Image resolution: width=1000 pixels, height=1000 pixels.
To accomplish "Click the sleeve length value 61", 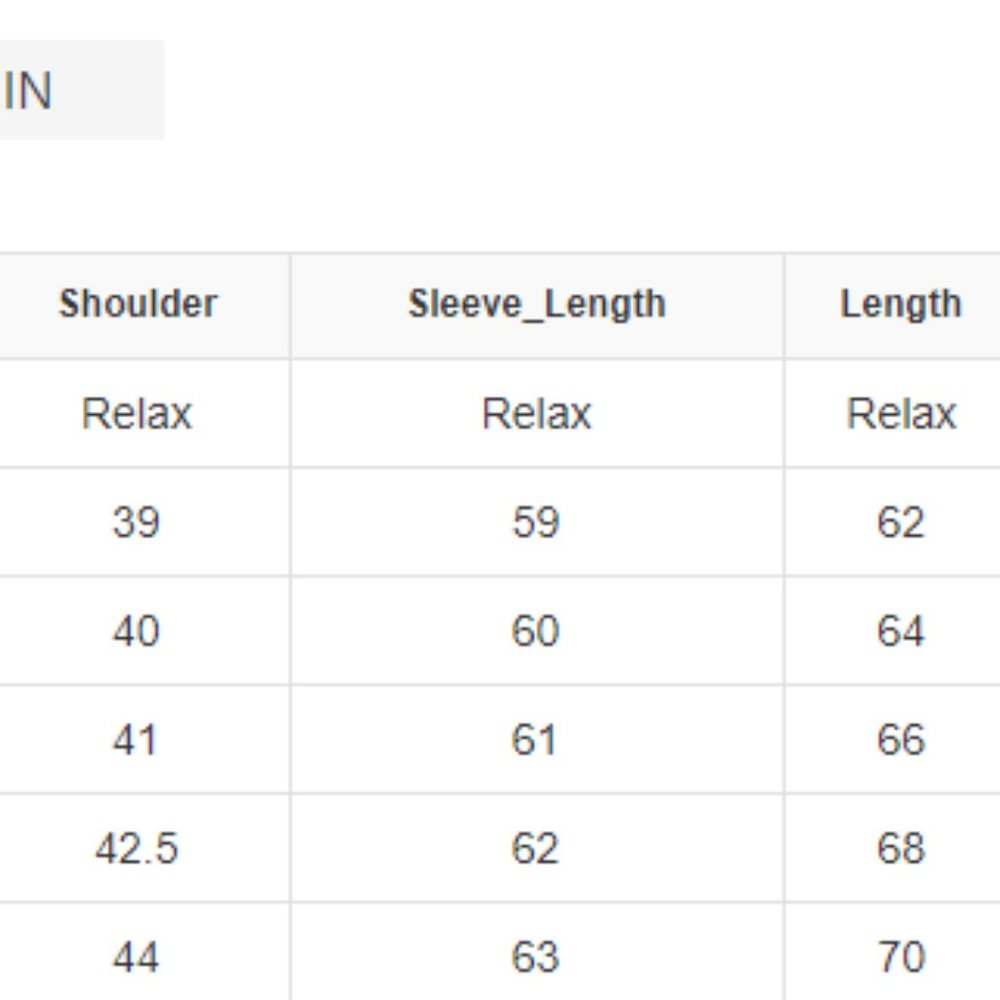I will click(536, 740).
